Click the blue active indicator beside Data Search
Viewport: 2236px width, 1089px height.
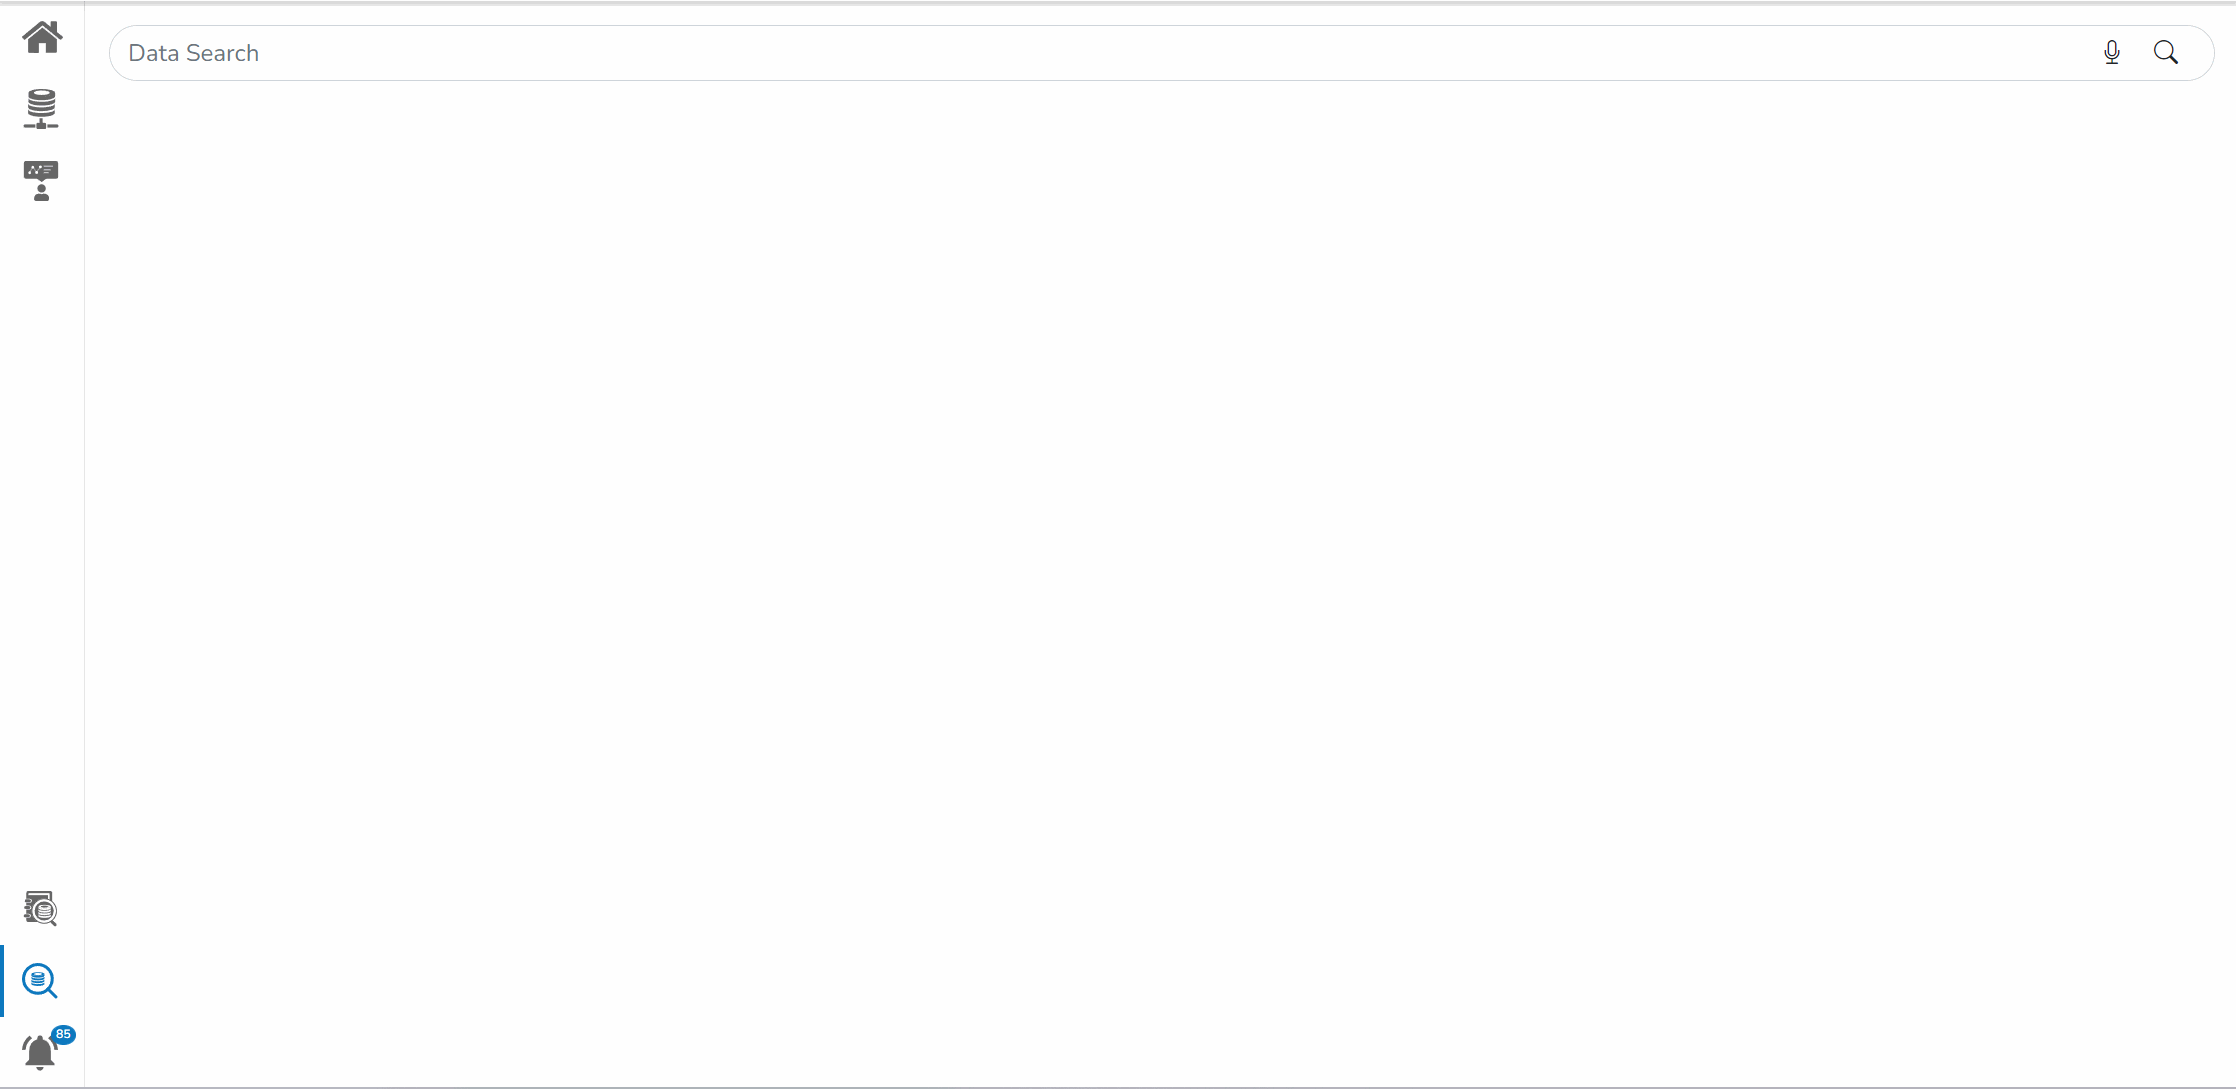pyautogui.click(x=2, y=981)
